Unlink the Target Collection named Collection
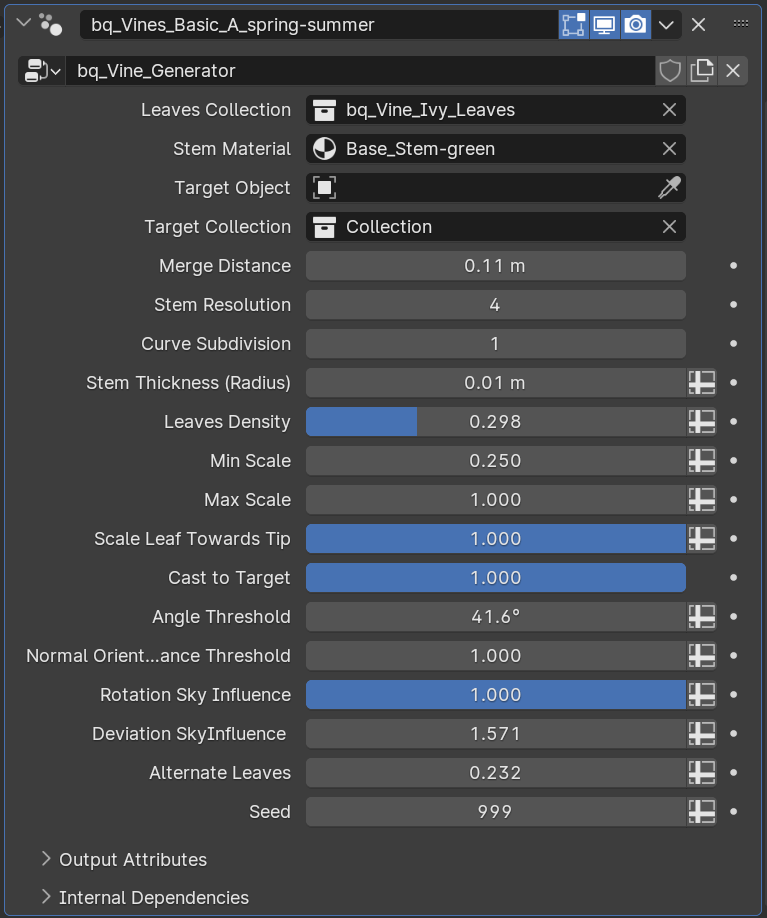767x918 pixels. click(668, 226)
